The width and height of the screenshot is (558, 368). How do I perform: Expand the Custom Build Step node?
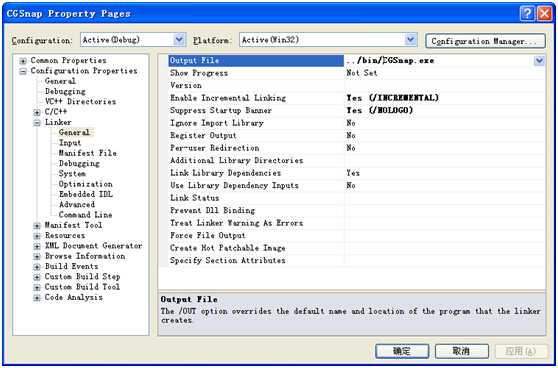[37, 277]
